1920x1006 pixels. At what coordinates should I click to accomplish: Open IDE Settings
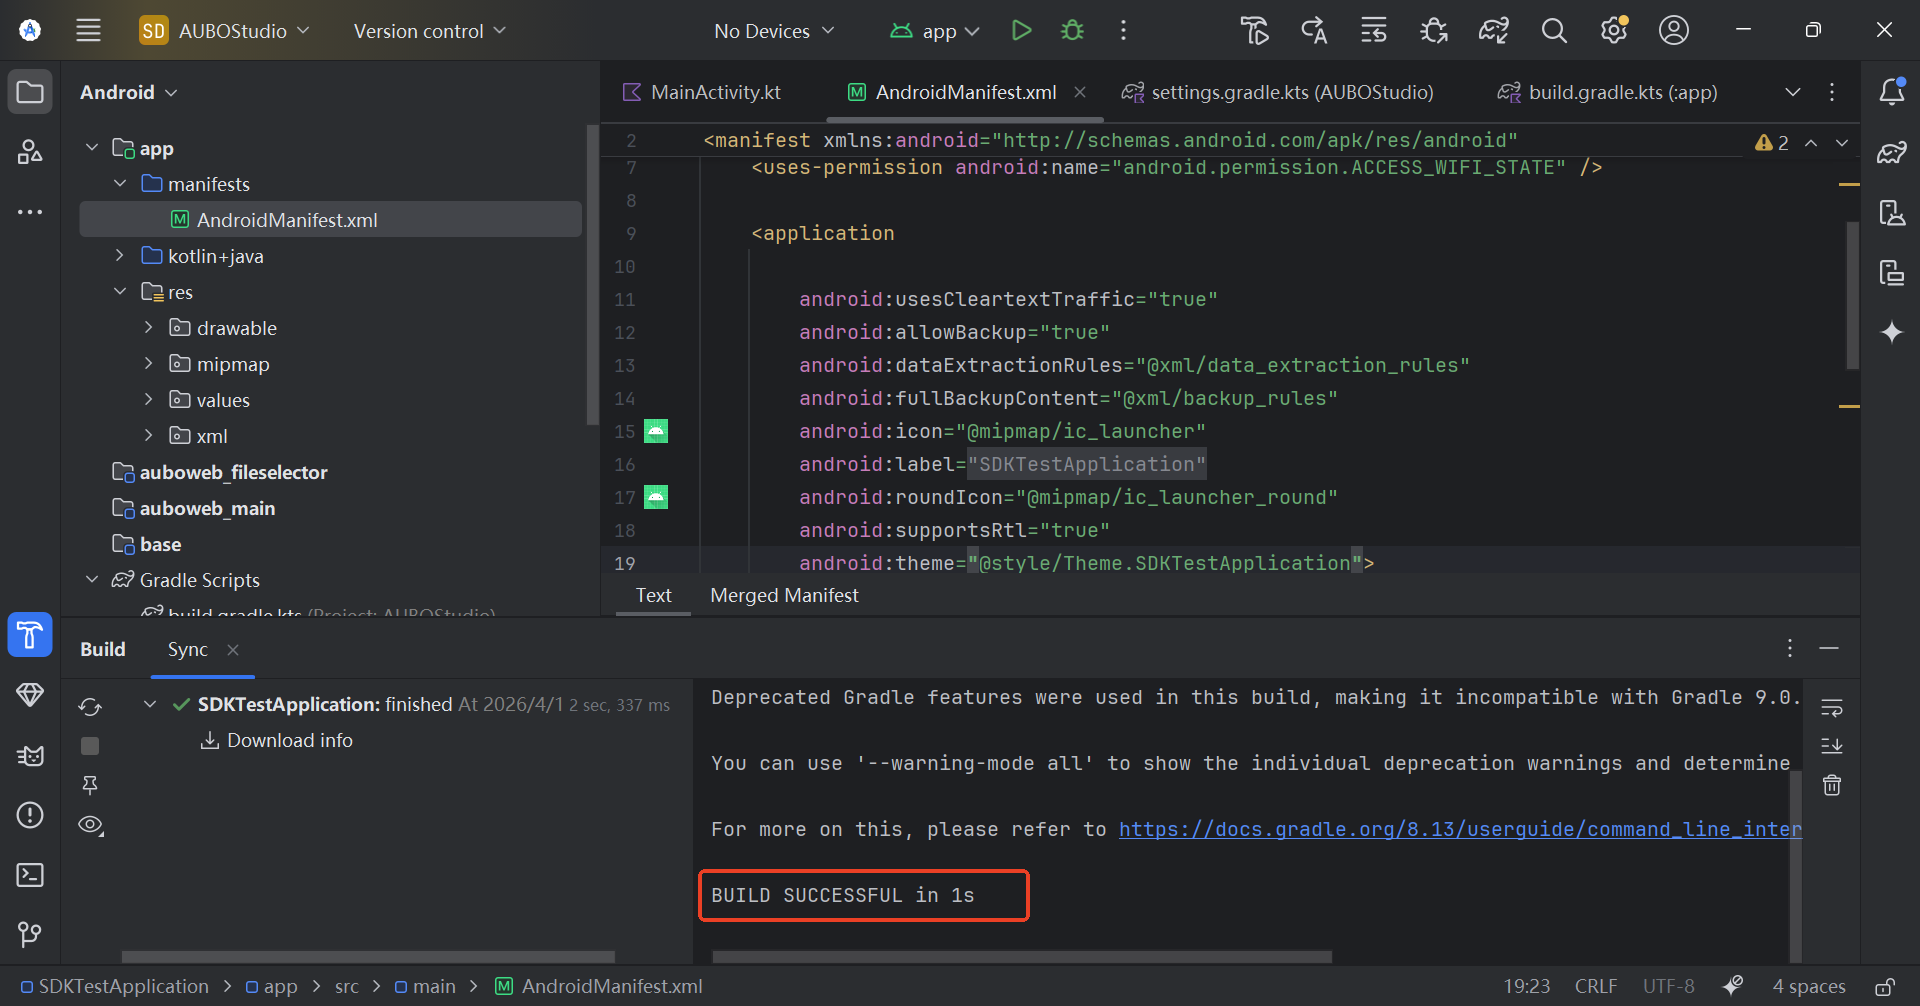pos(1613,30)
